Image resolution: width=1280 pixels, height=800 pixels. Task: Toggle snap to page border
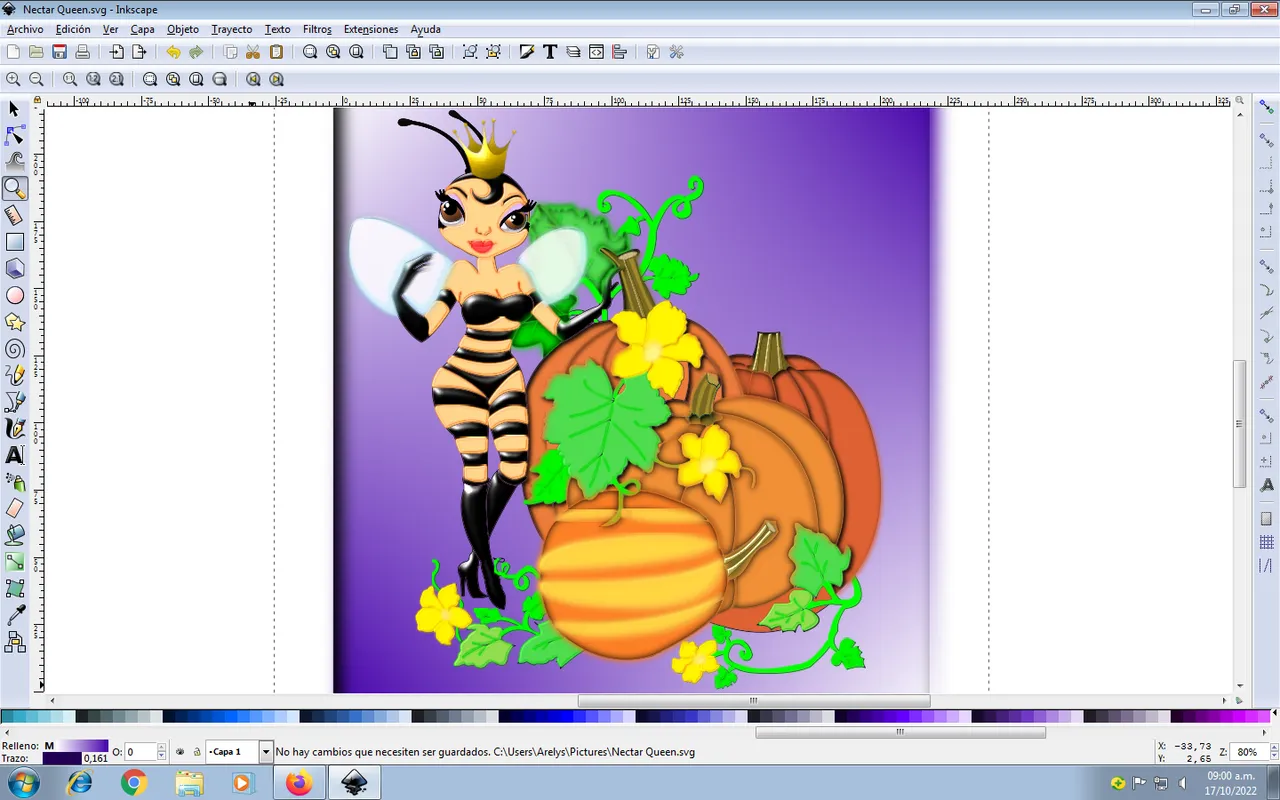pyautogui.click(x=1267, y=519)
